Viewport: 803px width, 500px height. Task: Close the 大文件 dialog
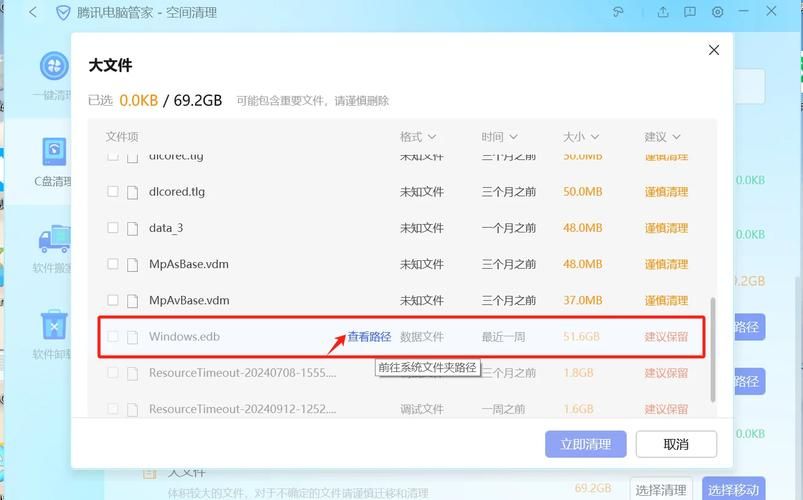(x=714, y=50)
